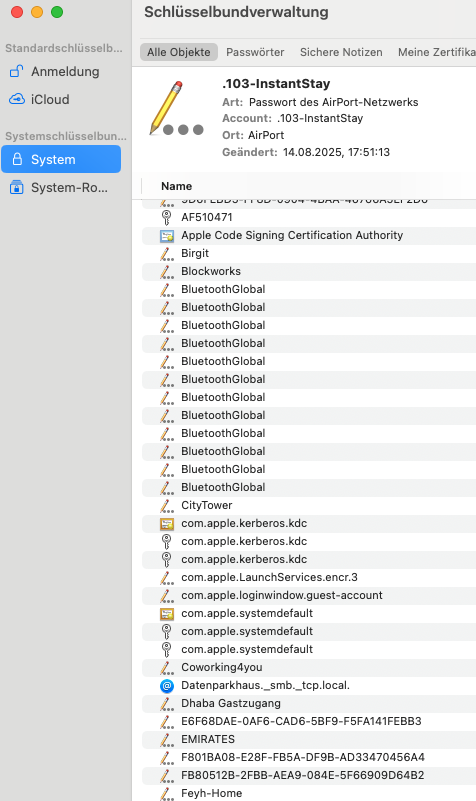Select the Datenparkhaus._smb._tcp.local. entry
The width and height of the screenshot is (476, 801).
(x=309, y=686)
